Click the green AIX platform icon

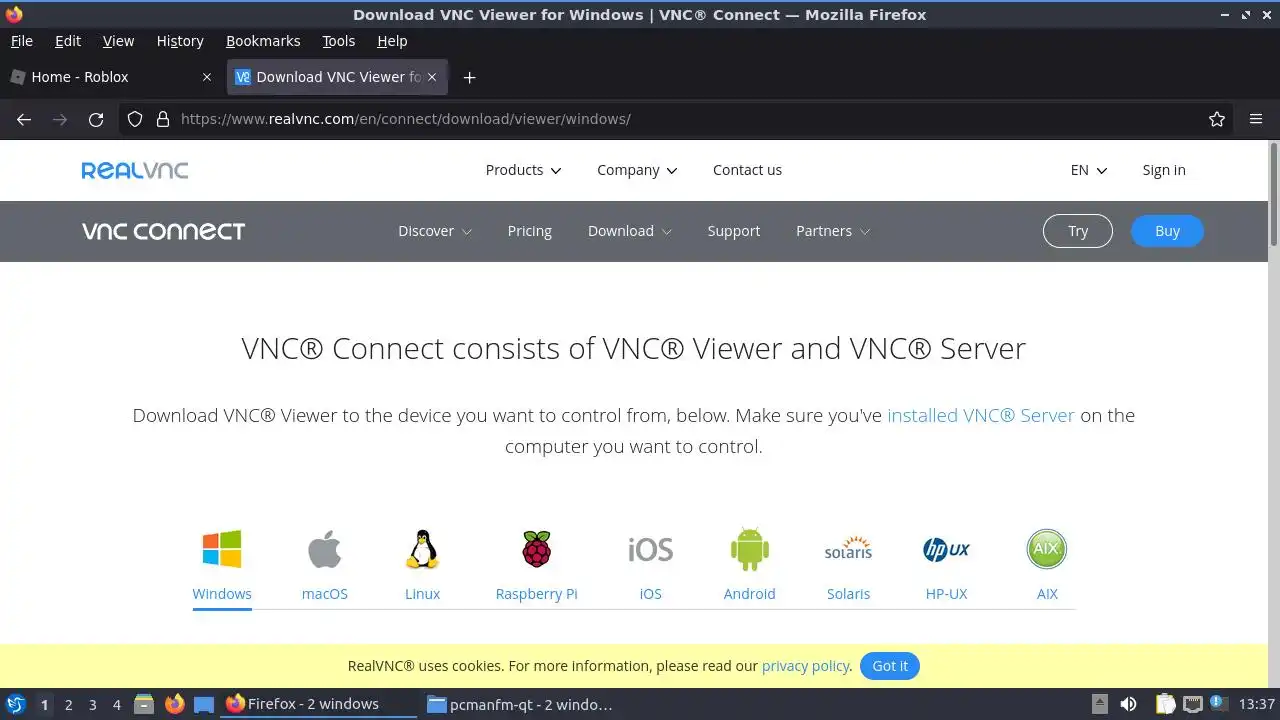click(1047, 549)
